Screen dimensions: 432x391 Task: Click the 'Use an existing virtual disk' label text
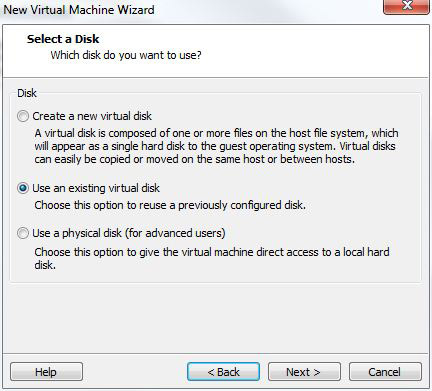96,188
